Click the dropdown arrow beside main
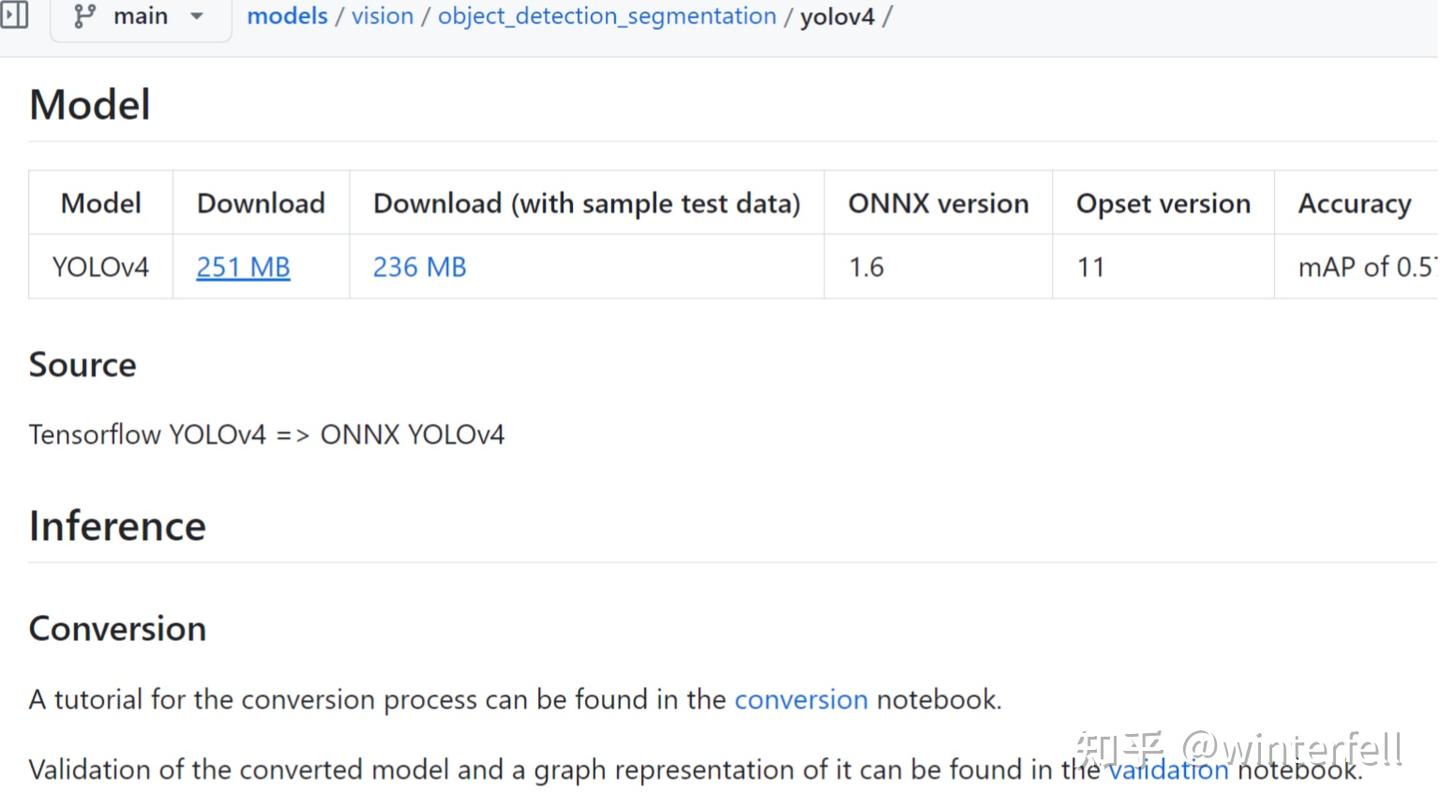1440x808 pixels. click(x=196, y=16)
